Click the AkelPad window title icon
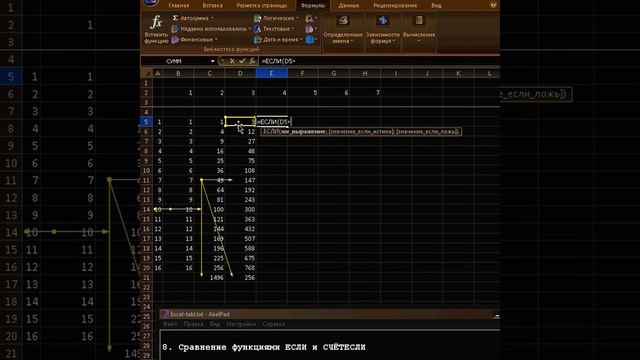The image size is (640, 360). [165, 314]
